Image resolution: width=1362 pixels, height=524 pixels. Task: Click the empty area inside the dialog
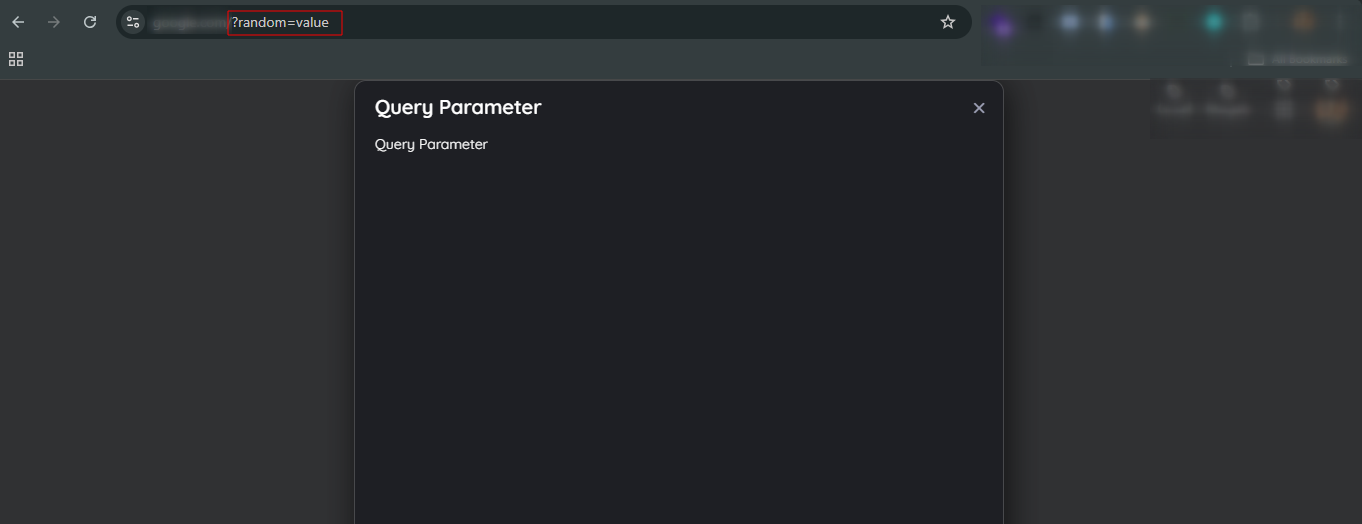point(678,340)
